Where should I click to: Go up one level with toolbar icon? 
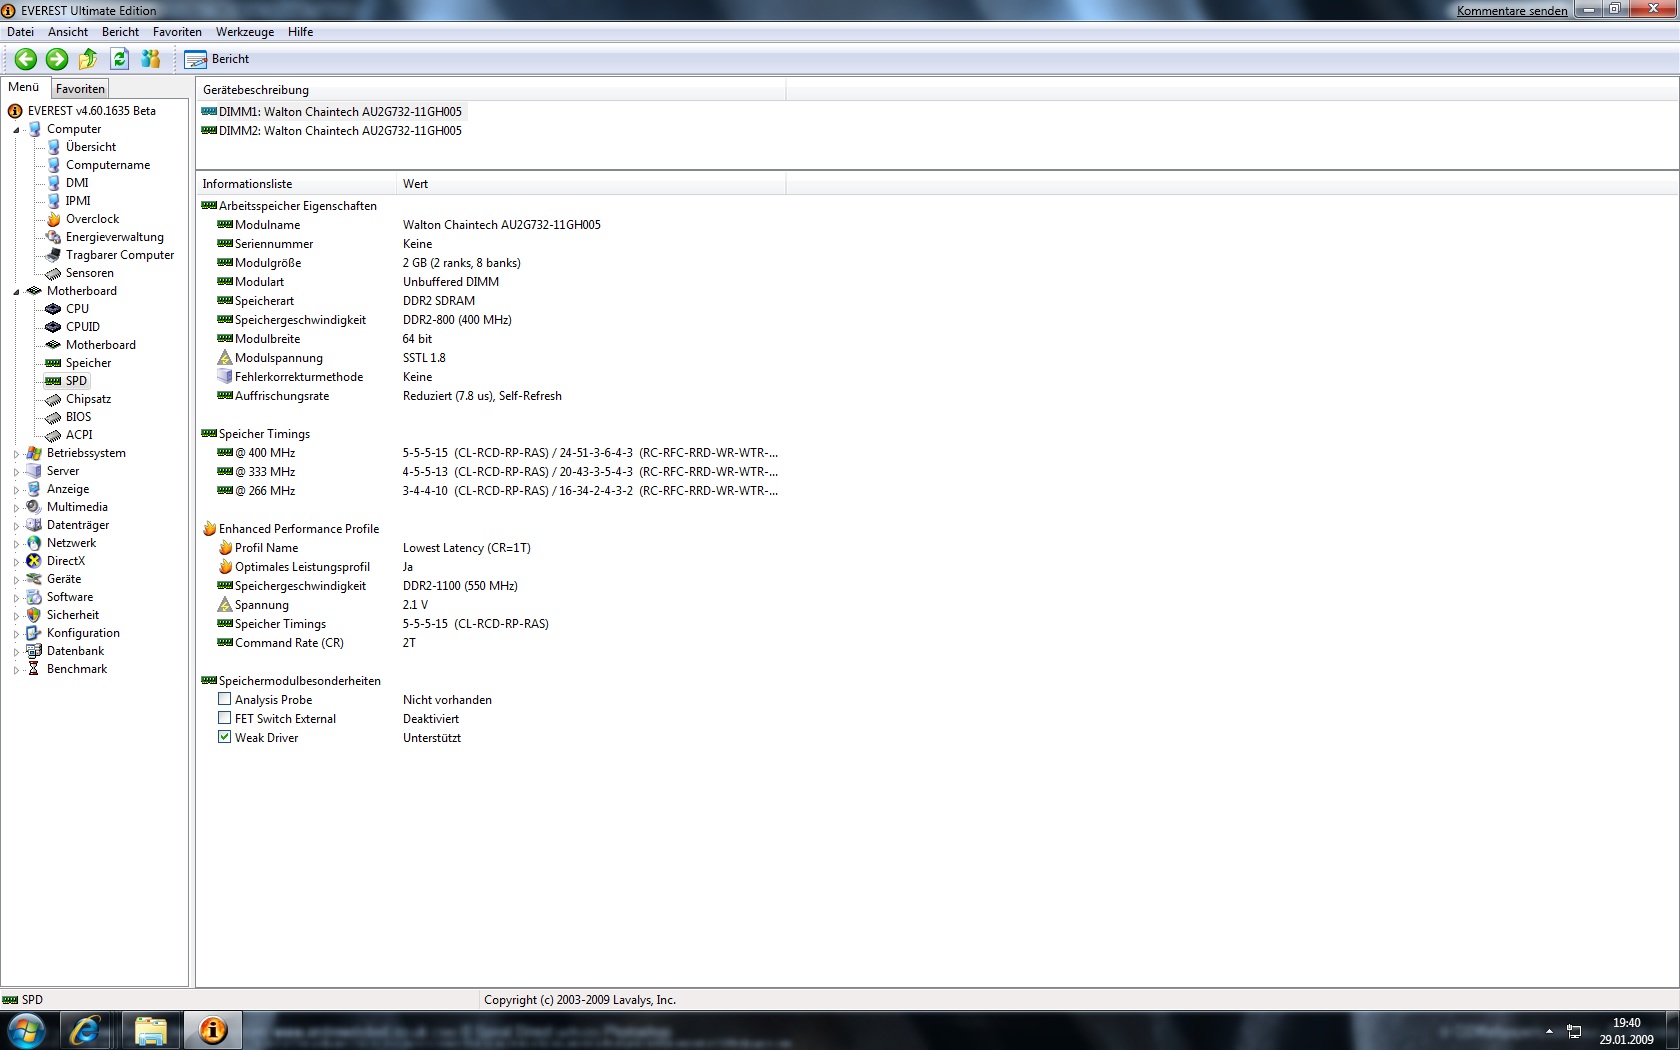(x=88, y=59)
